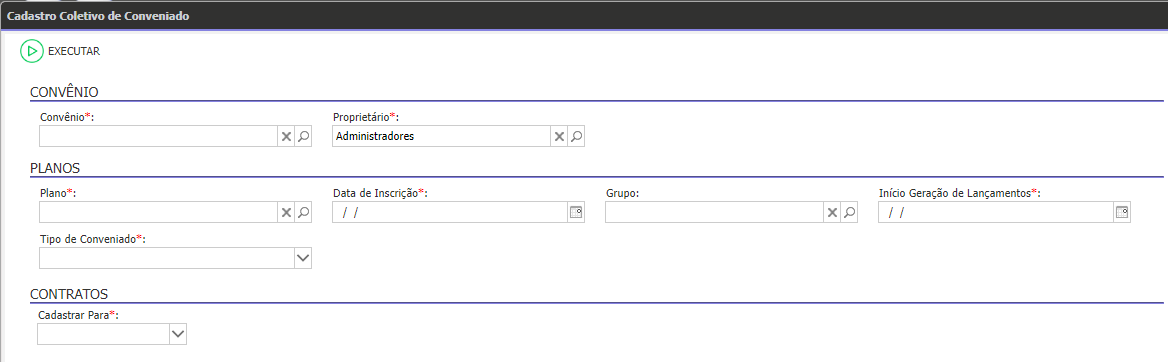Focus the Convênio text field
Viewport: 1168px width, 362px height.
click(x=159, y=136)
